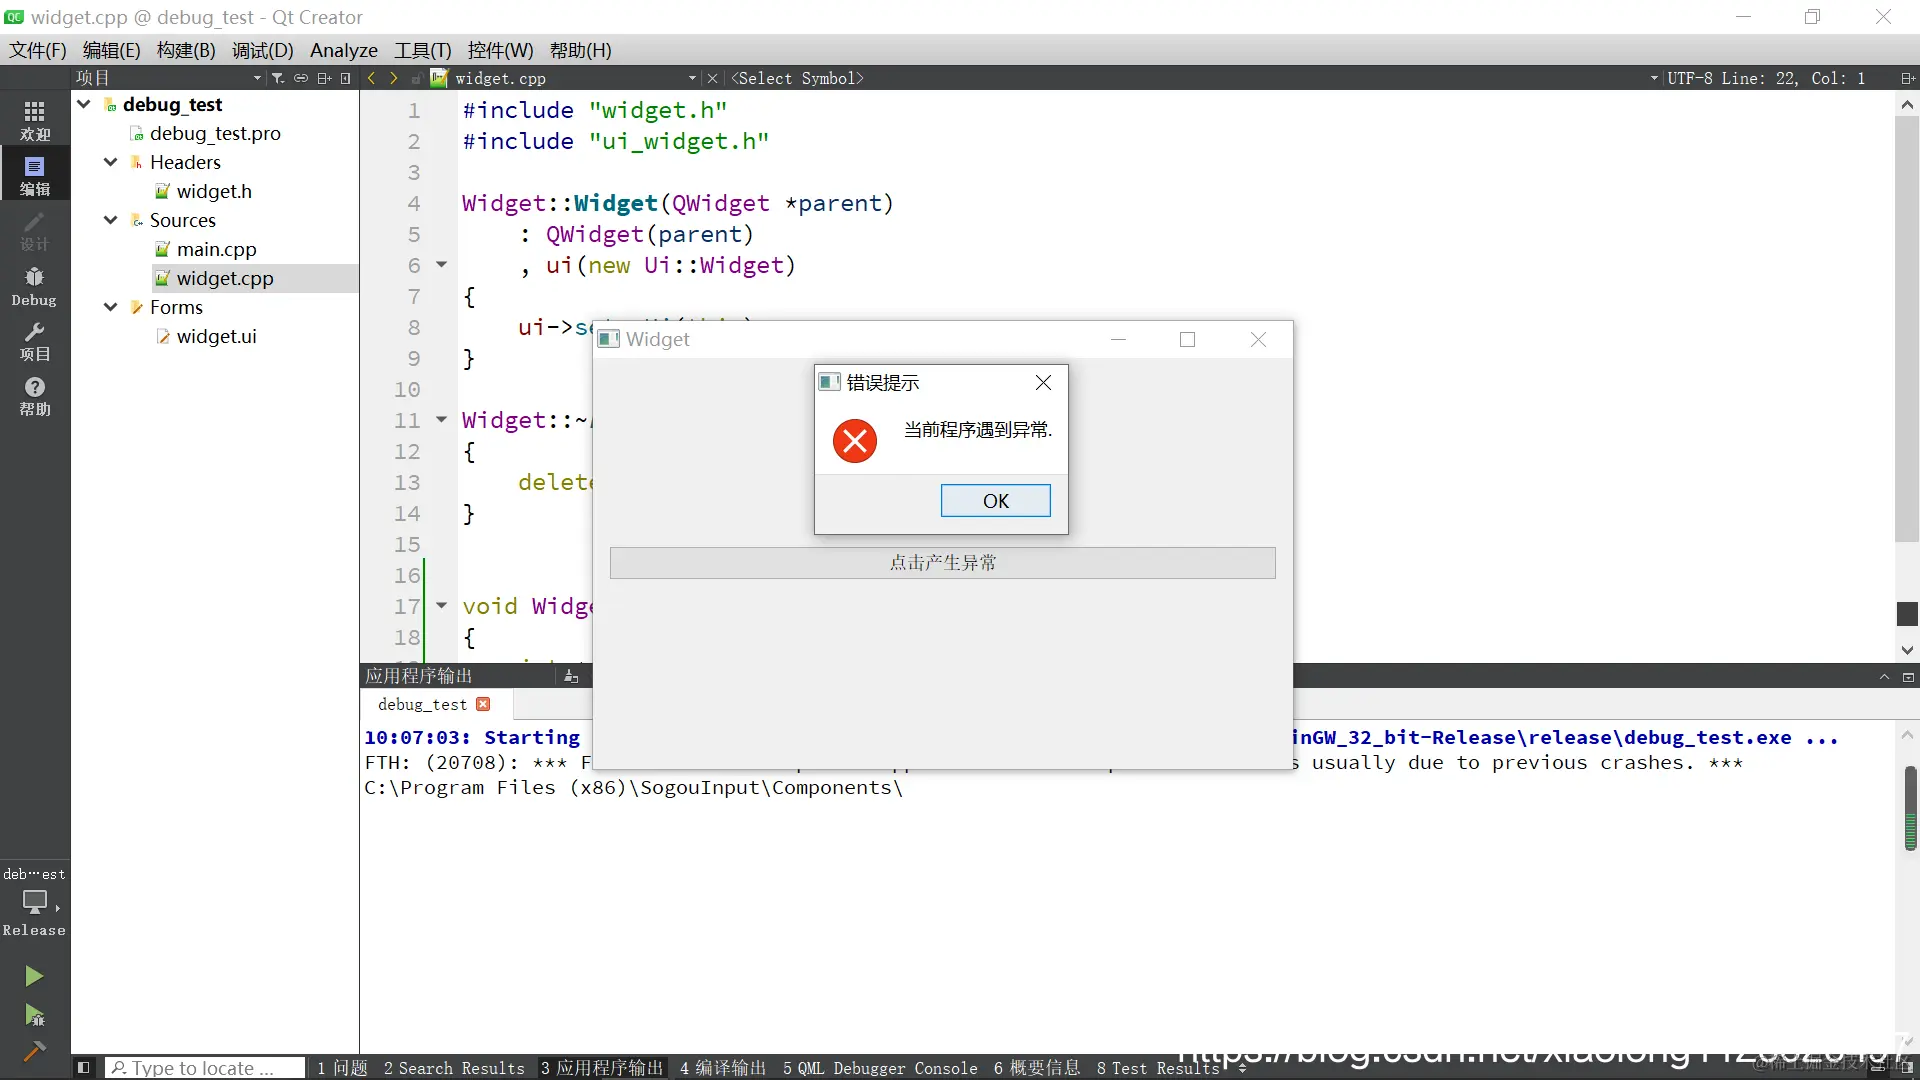Go back with the left navigation arrow

[x=372, y=78]
